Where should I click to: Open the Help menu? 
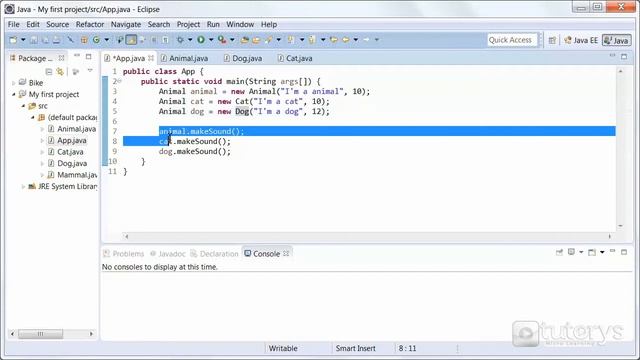pyautogui.click(x=269, y=24)
